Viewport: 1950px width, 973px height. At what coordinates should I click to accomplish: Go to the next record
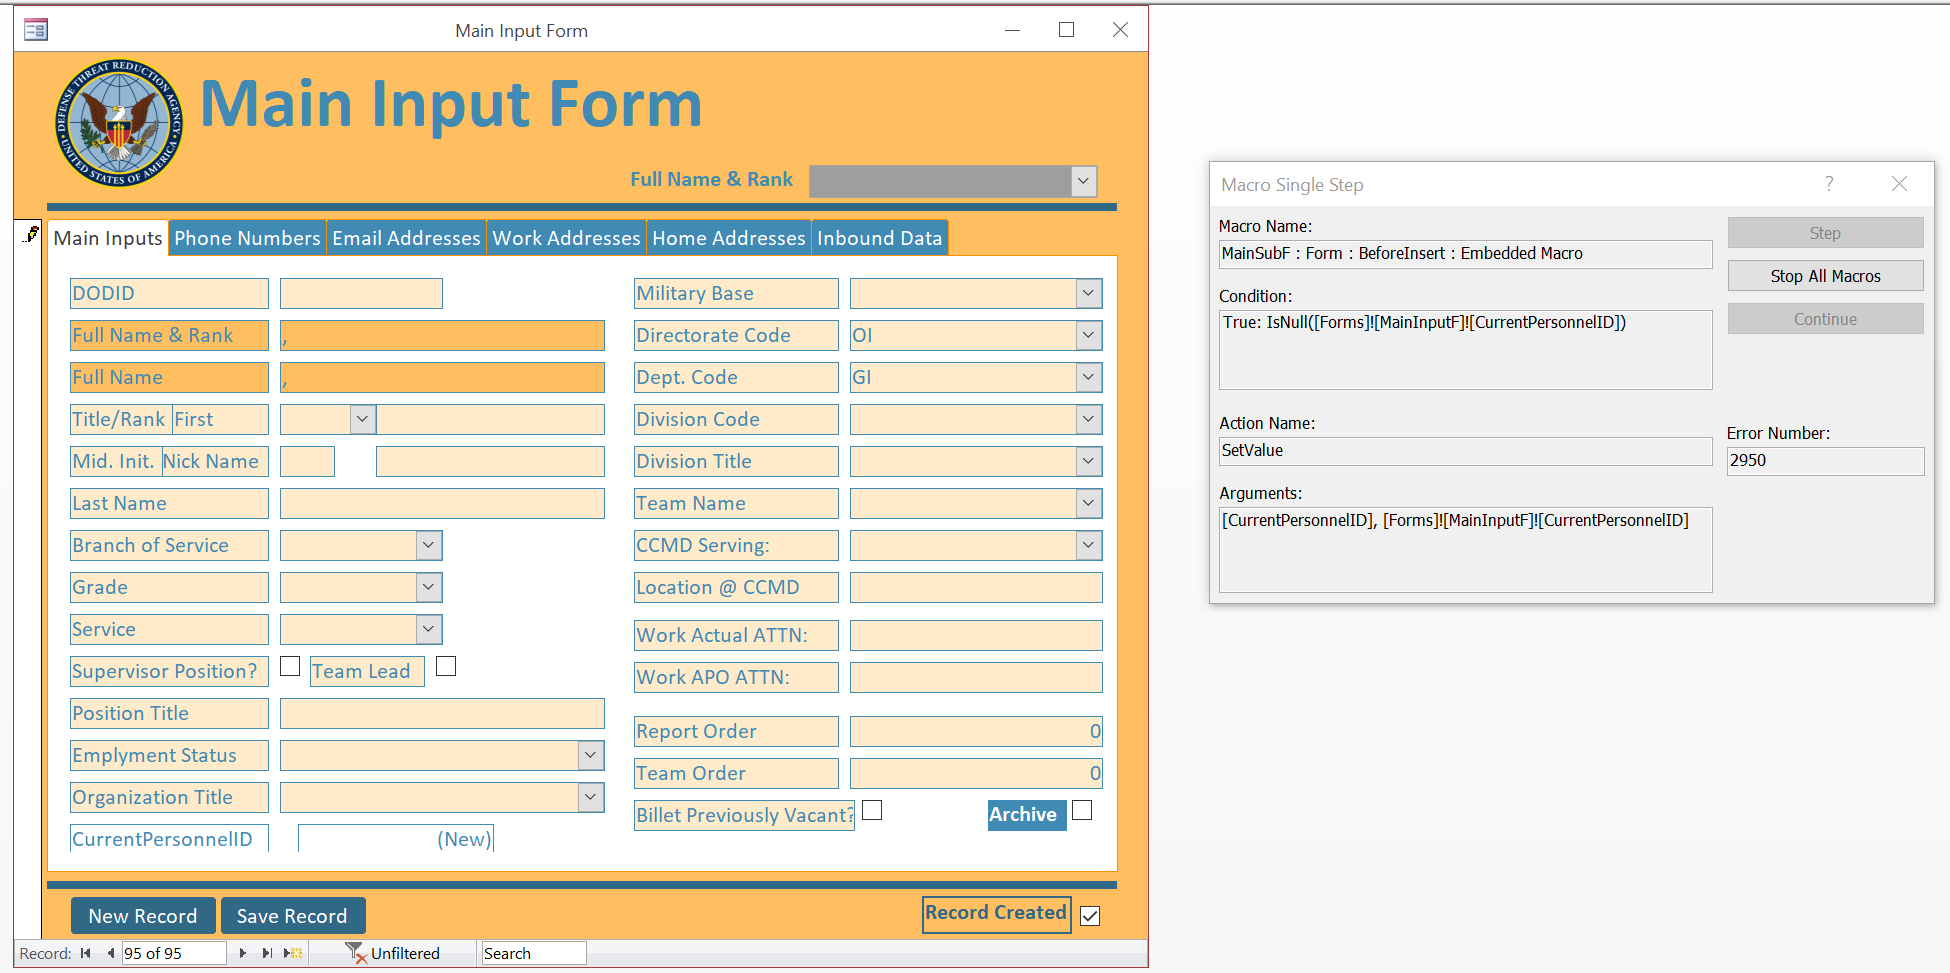point(242,953)
